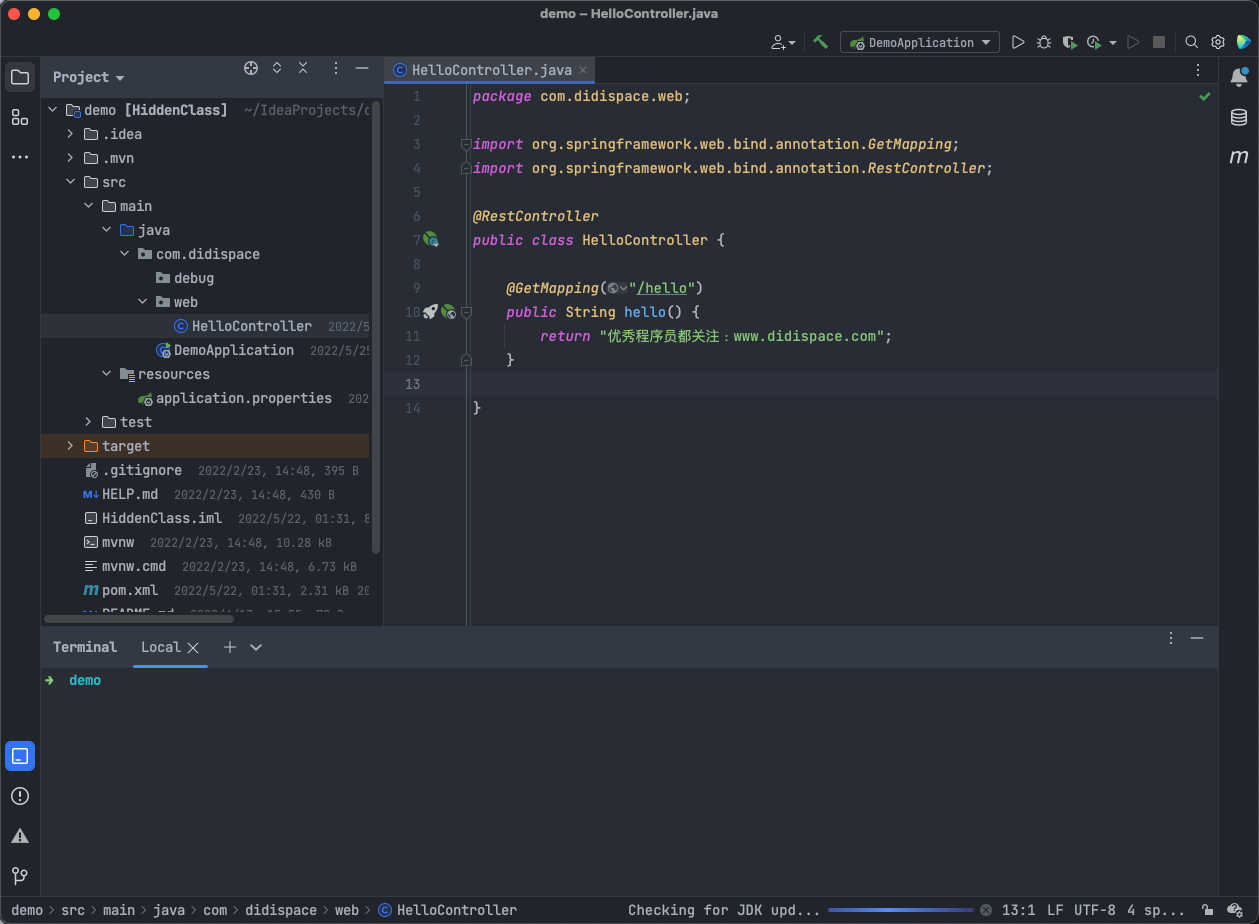Click the Search Everywhere magnifier icon

1191,42
